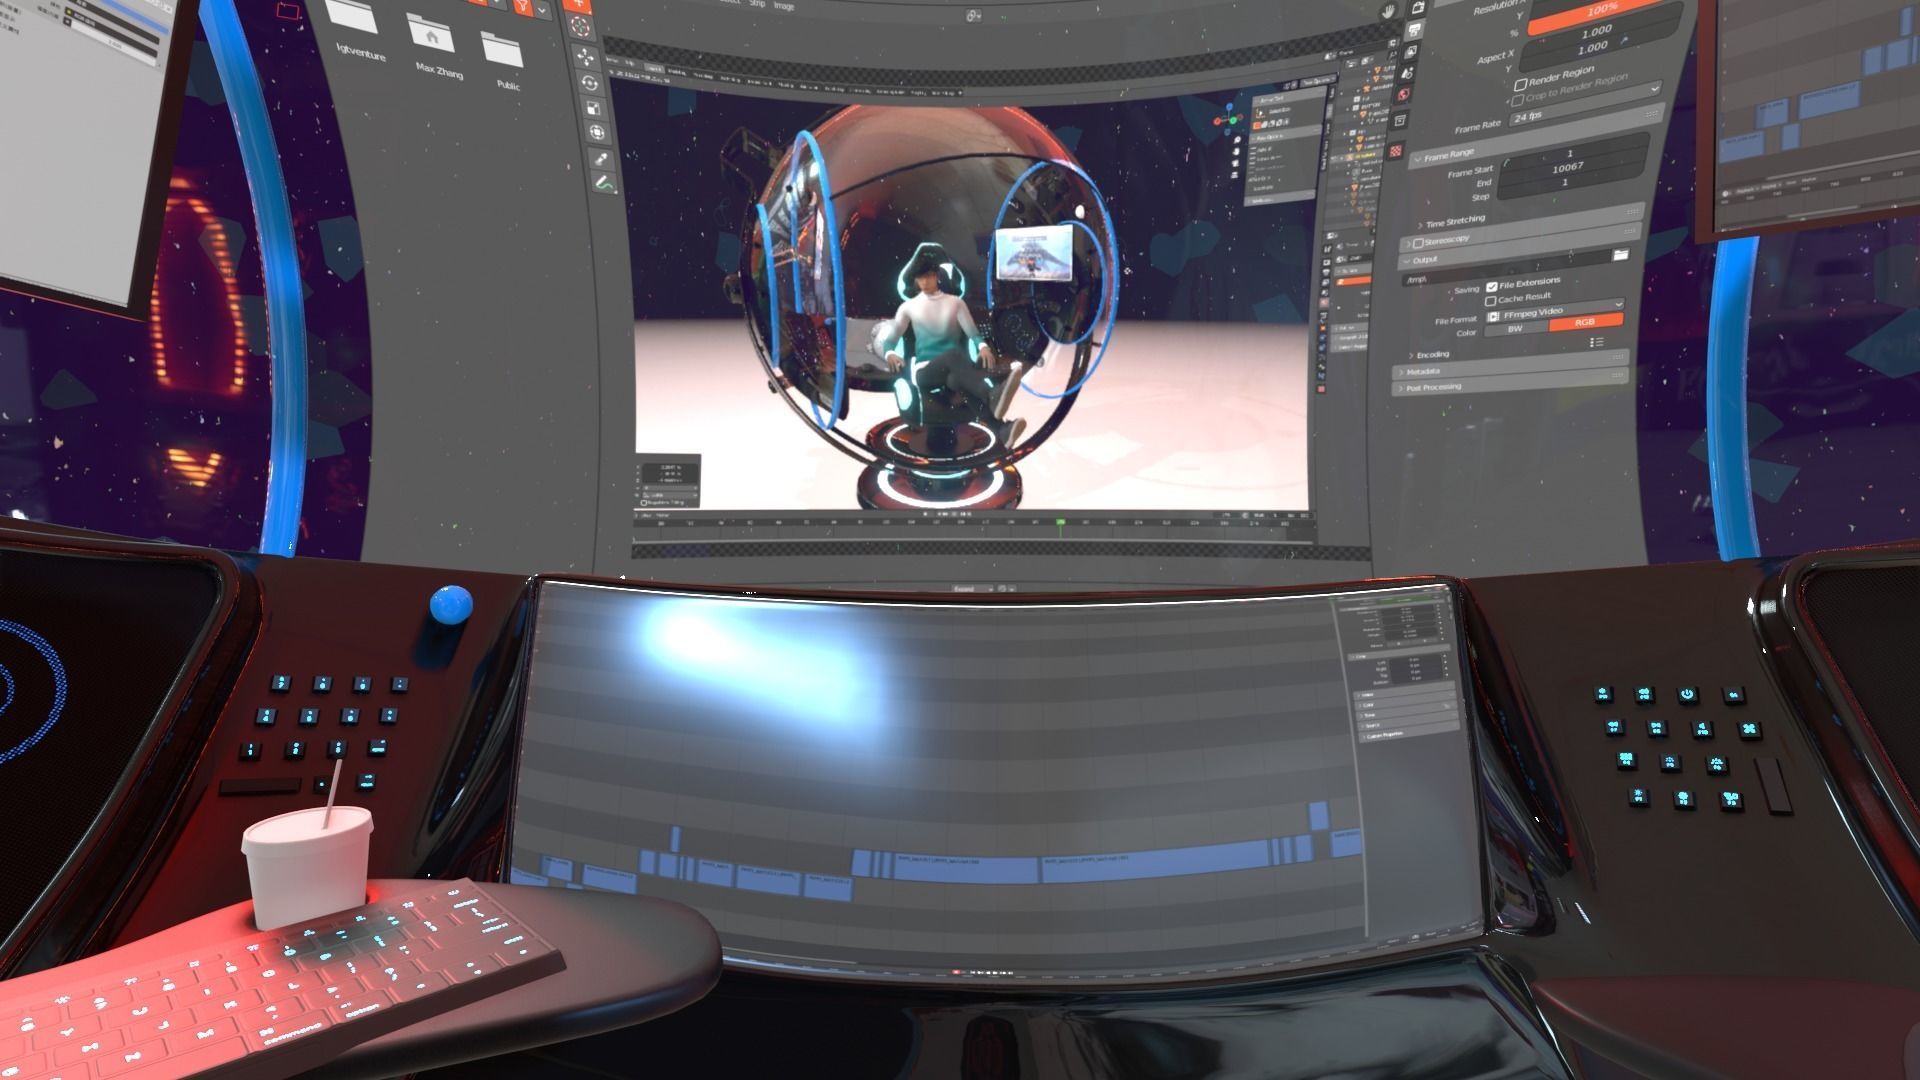1920x1080 pixels.
Task: Select the Scale tool icon
Action: click(592, 109)
